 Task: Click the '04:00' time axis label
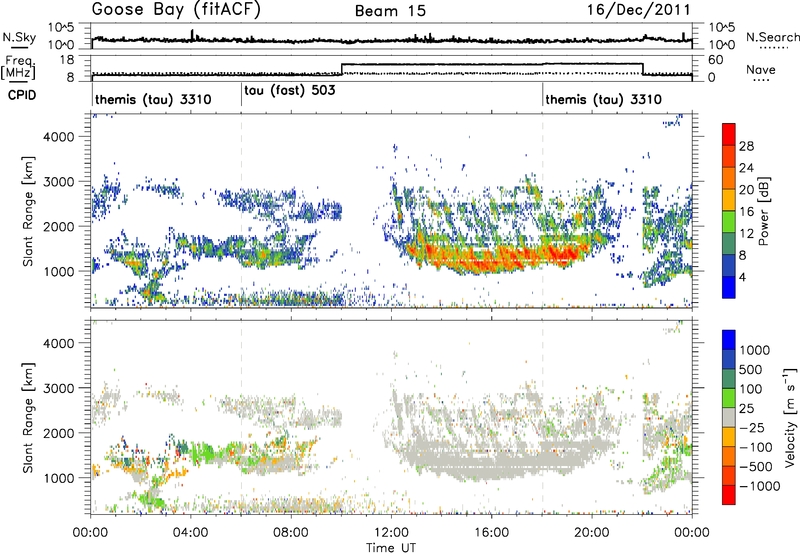coord(190,533)
